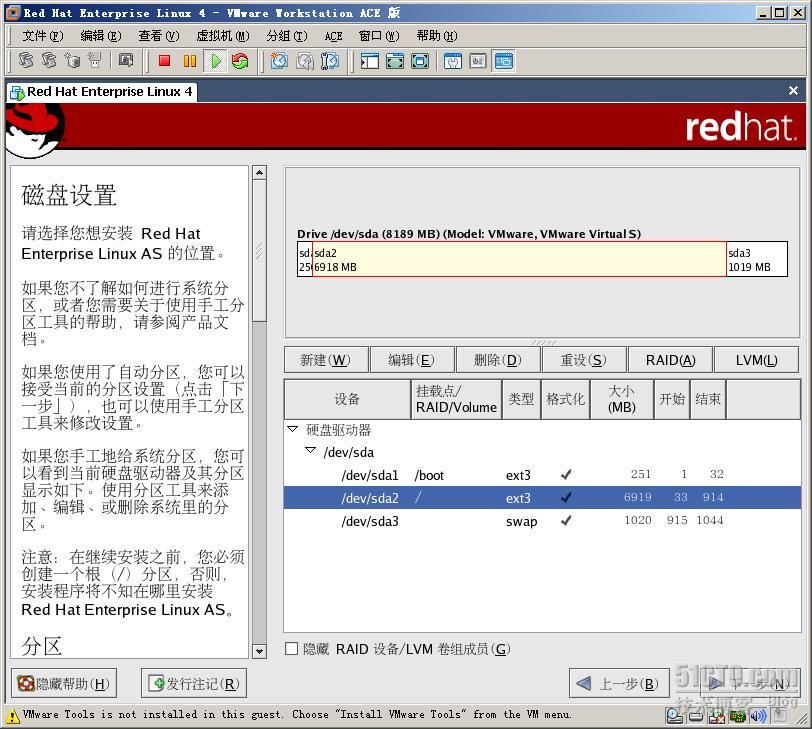The image size is (812, 729).
Task: Tick the hide RAID/LVM members checkbox
Action: click(x=292, y=649)
